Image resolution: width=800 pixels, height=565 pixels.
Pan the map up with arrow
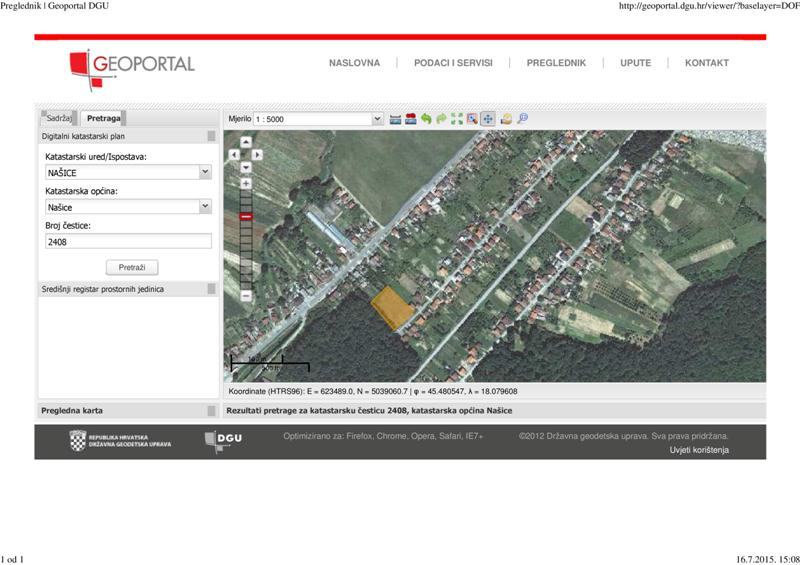tap(245, 142)
